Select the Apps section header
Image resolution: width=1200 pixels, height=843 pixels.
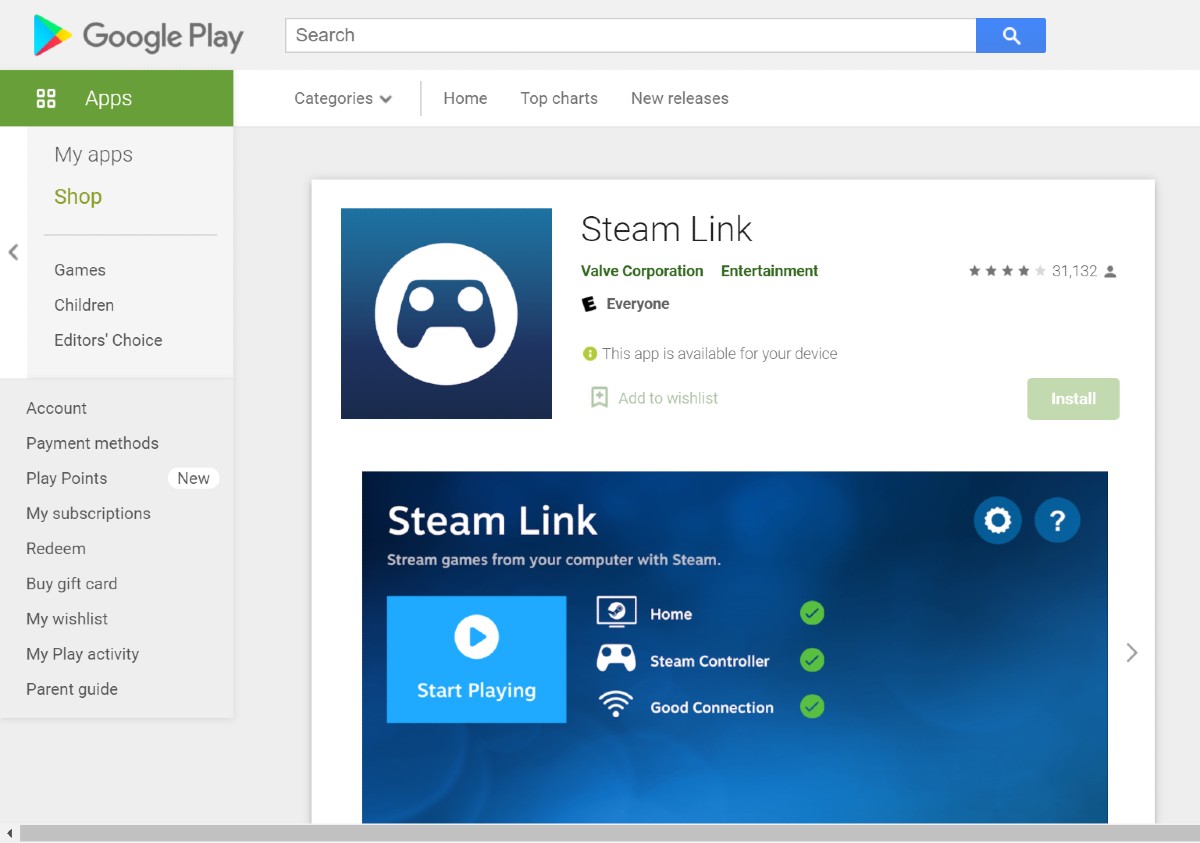coord(117,98)
